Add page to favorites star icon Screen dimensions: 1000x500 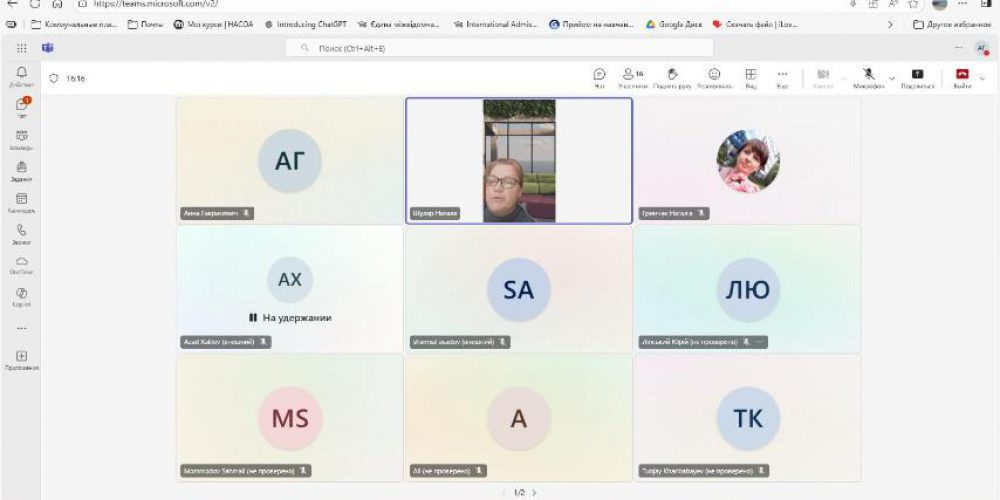pyautogui.click(x=913, y=3)
